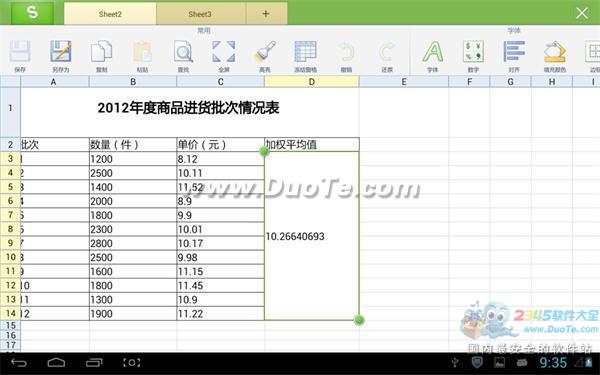600x375 pixels.
Task: Select column H header
Action: pos(552,82)
